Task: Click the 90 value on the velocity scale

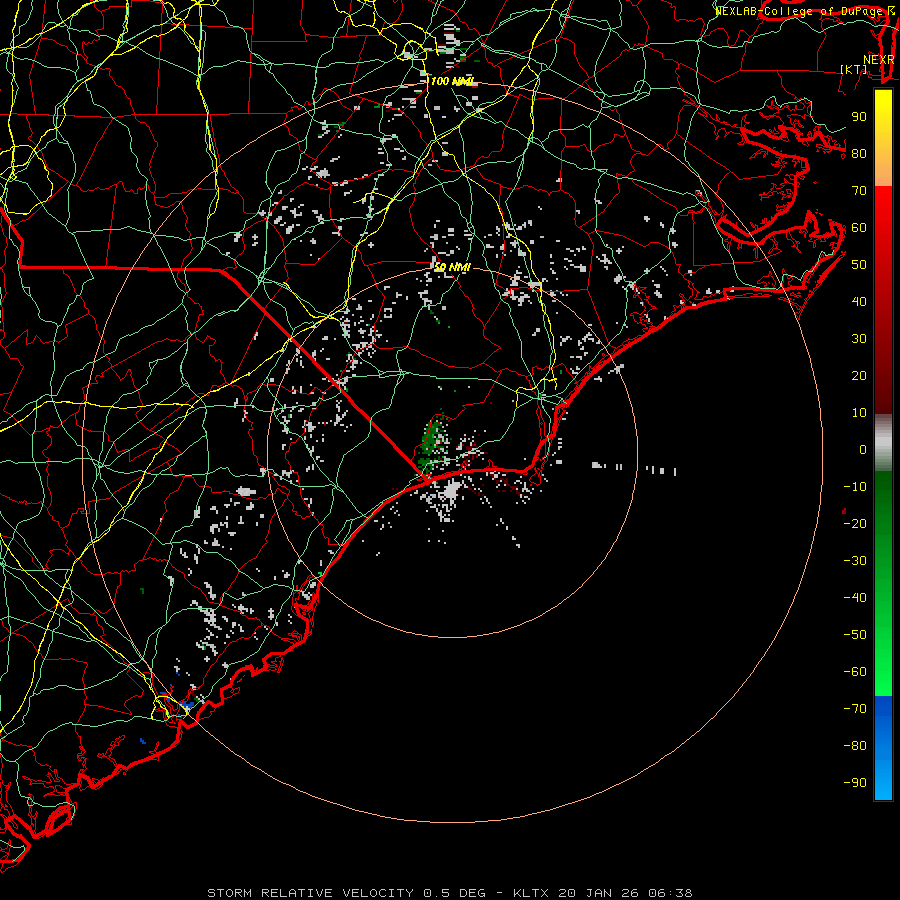Action: 859,117
